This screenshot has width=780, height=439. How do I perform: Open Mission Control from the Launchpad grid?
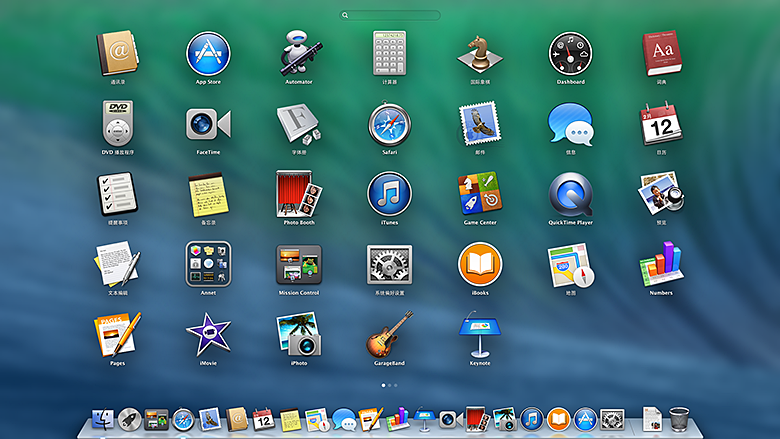point(299,264)
